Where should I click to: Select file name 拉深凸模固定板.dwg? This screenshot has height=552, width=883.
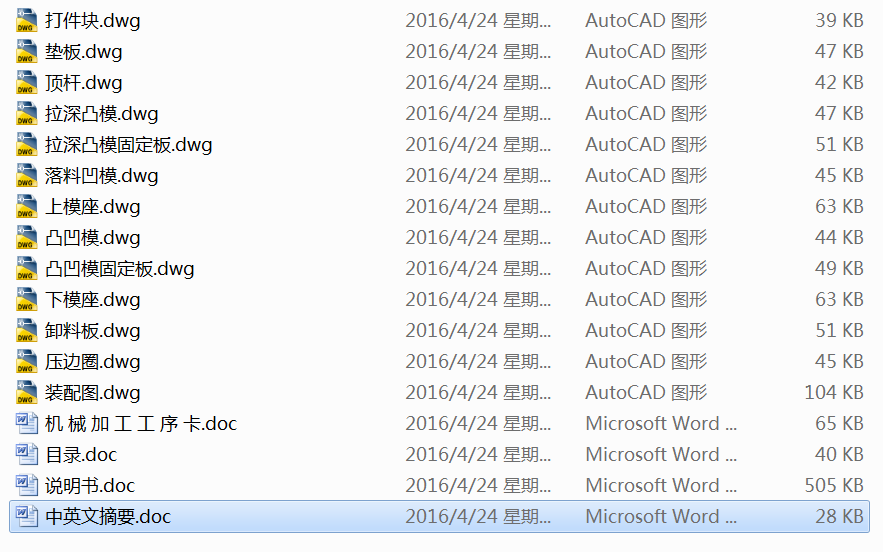[128, 145]
